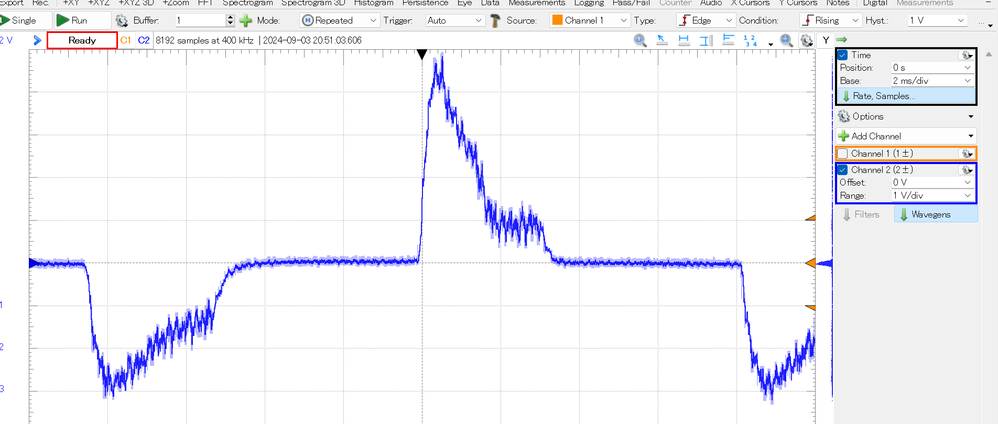998x424 pixels.
Task: Open the Hyst. 1 V dropdown
Action: click(940, 20)
